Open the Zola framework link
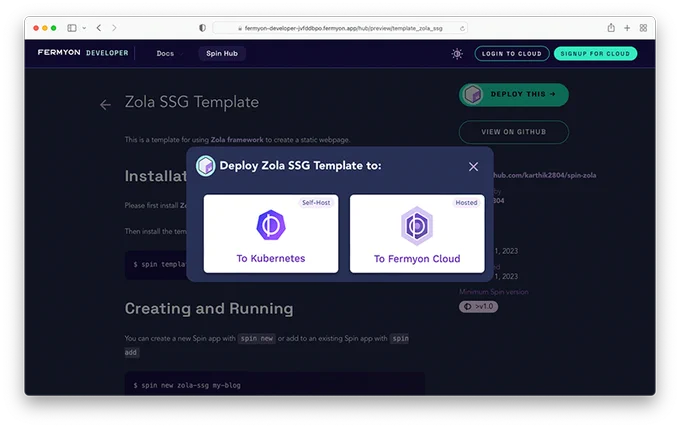Image resolution: width=680 pixels, height=428 pixels. 237,140
